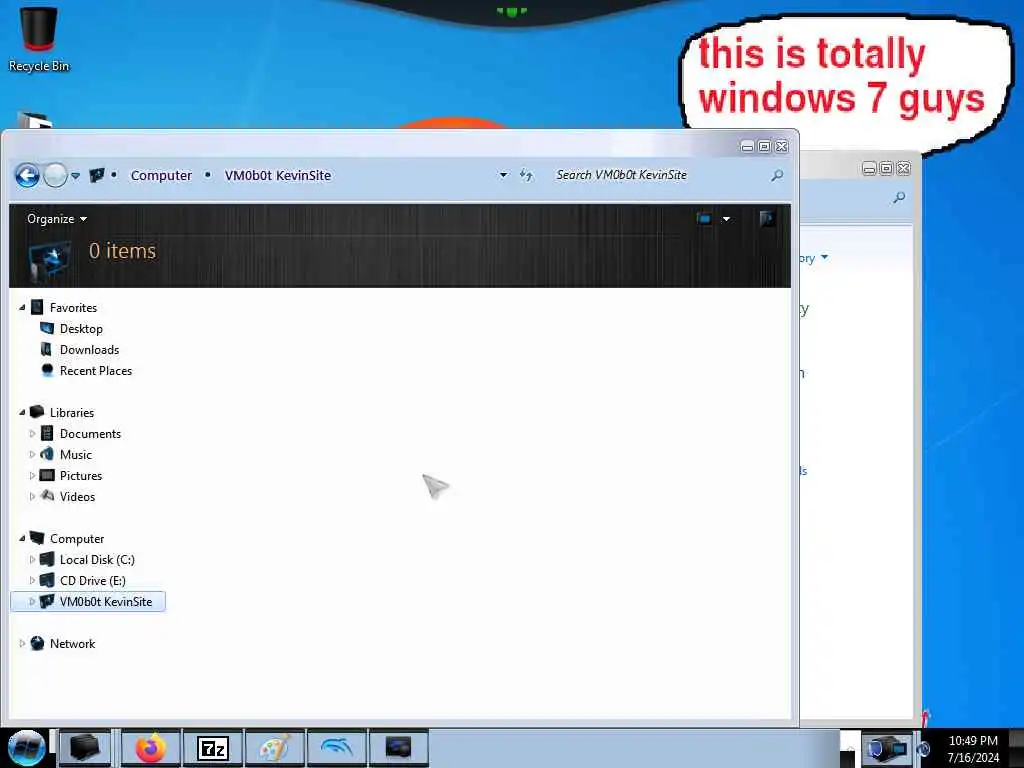Open the last dark taskbar app icon
Viewport: 1024px width, 768px height.
click(398, 748)
